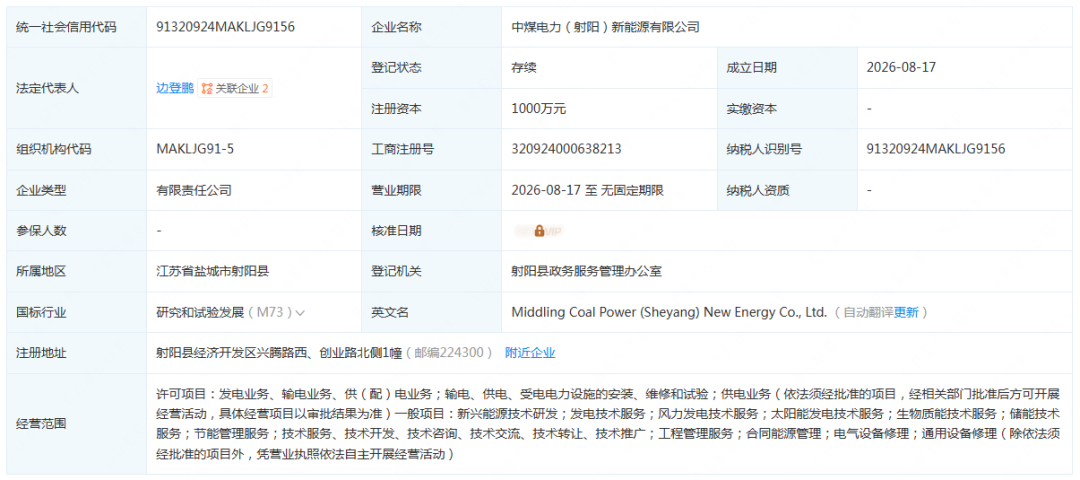Click the 核准日期 label
The width and height of the screenshot is (1080, 480).
tap(396, 231)
